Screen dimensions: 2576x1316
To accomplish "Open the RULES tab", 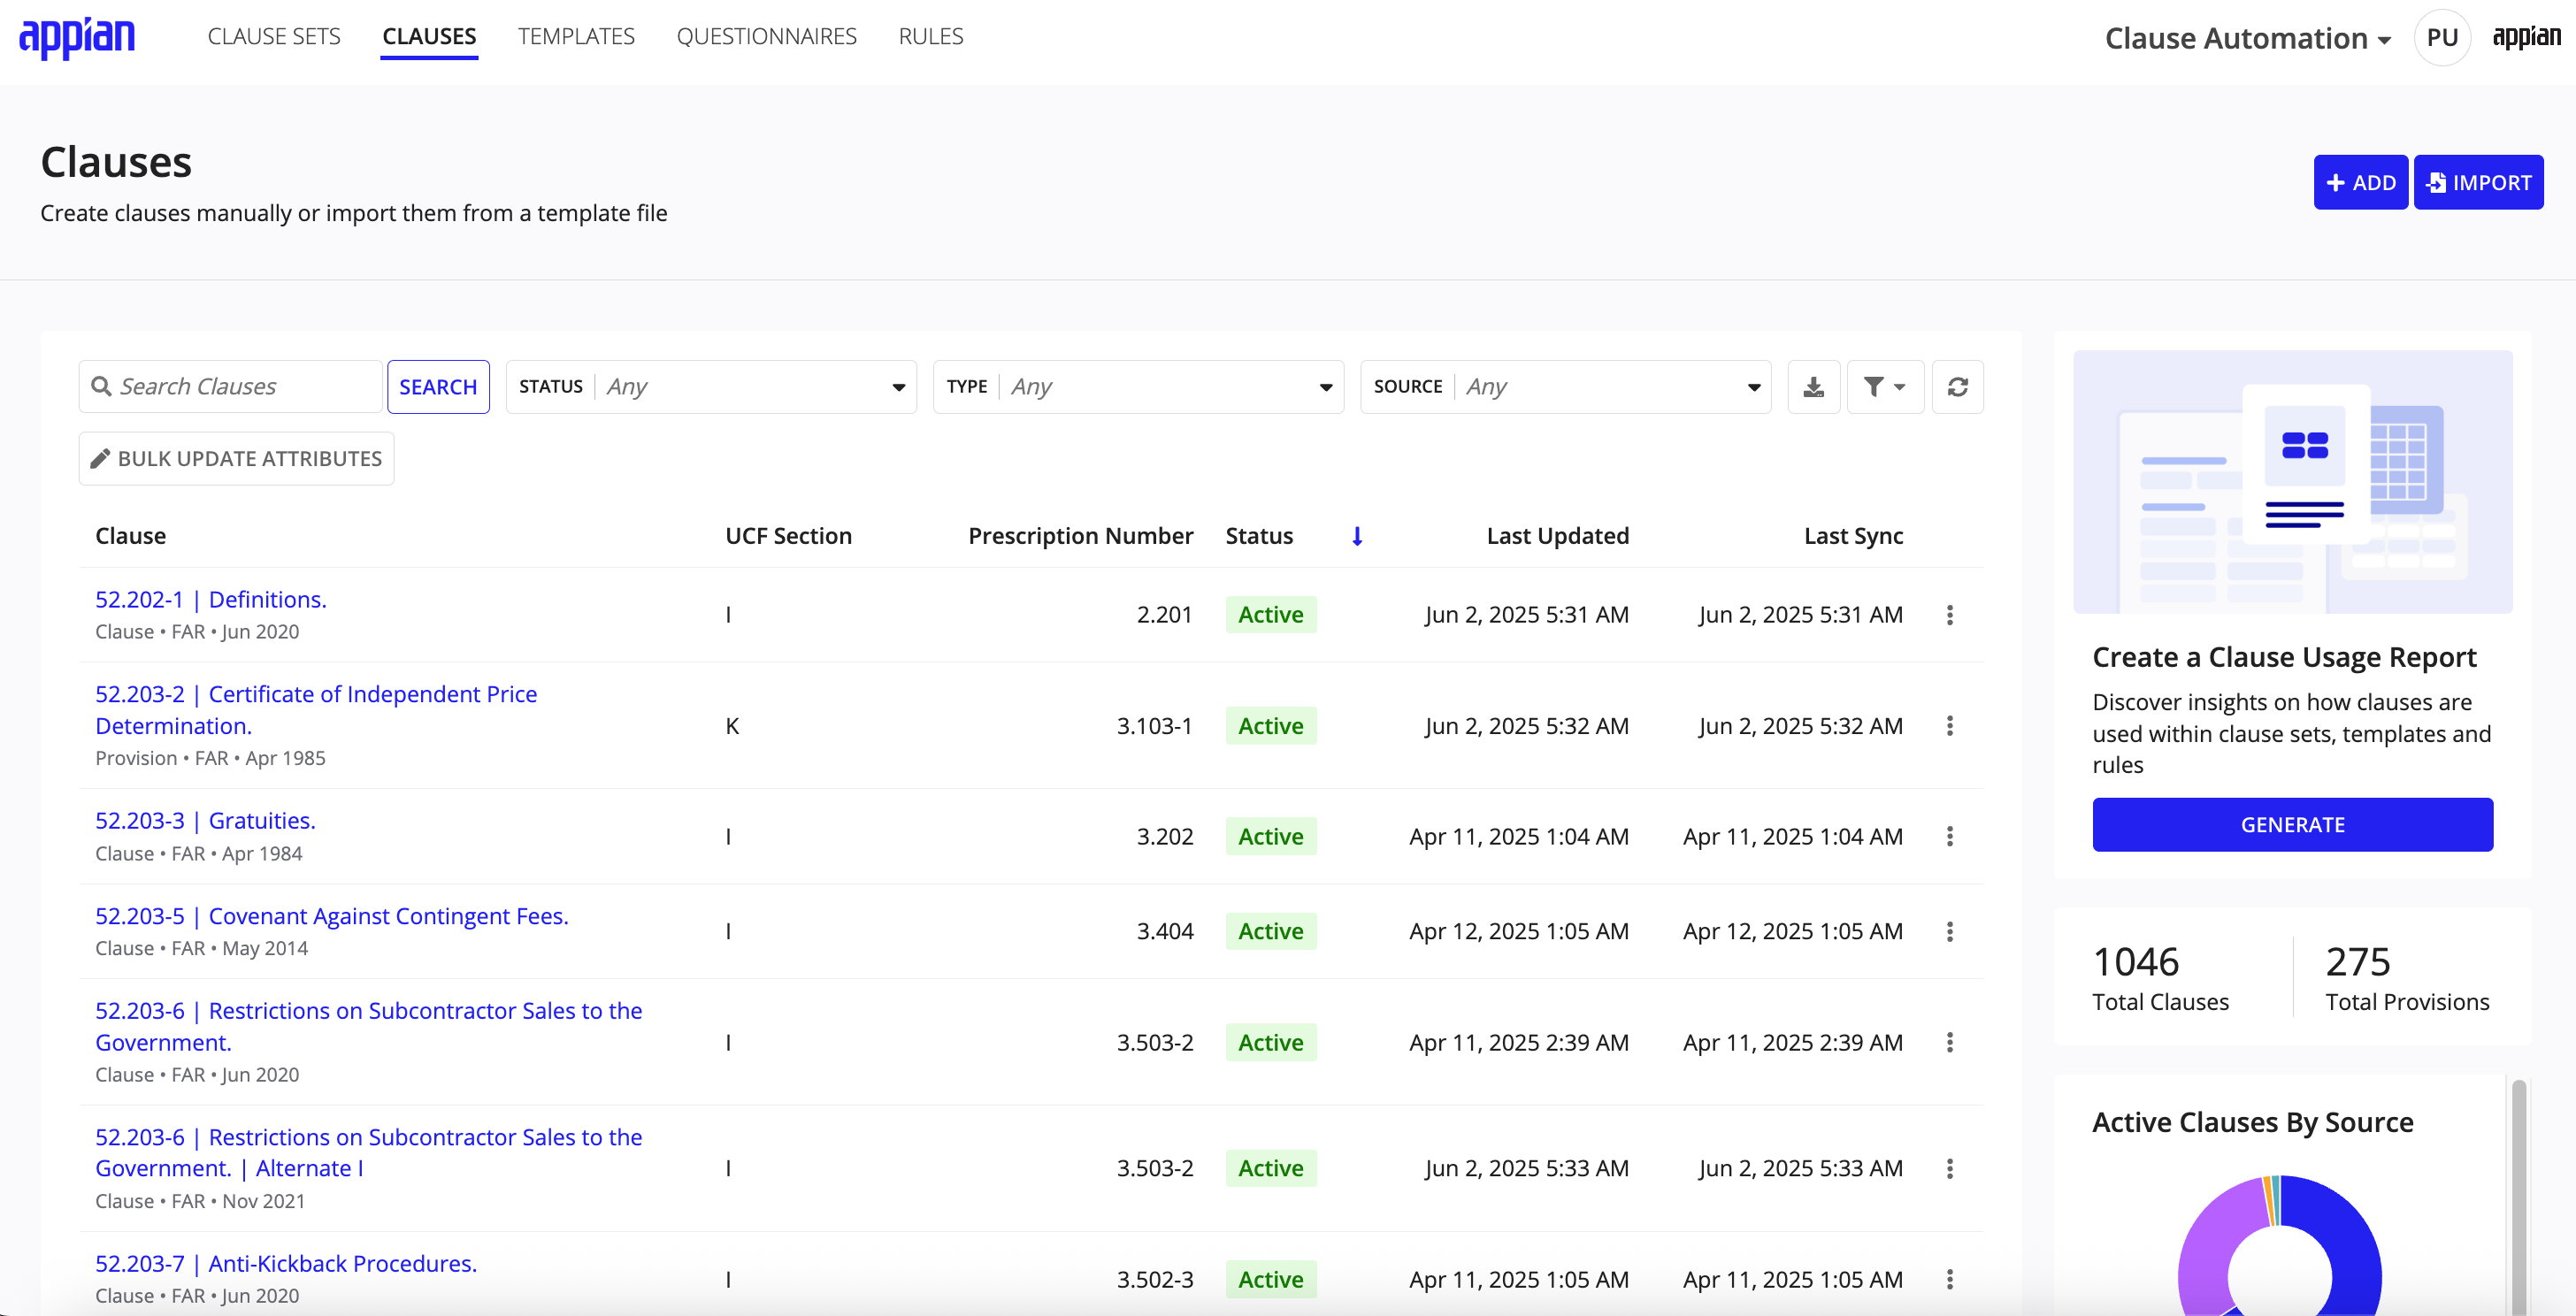I will (930, 37).
